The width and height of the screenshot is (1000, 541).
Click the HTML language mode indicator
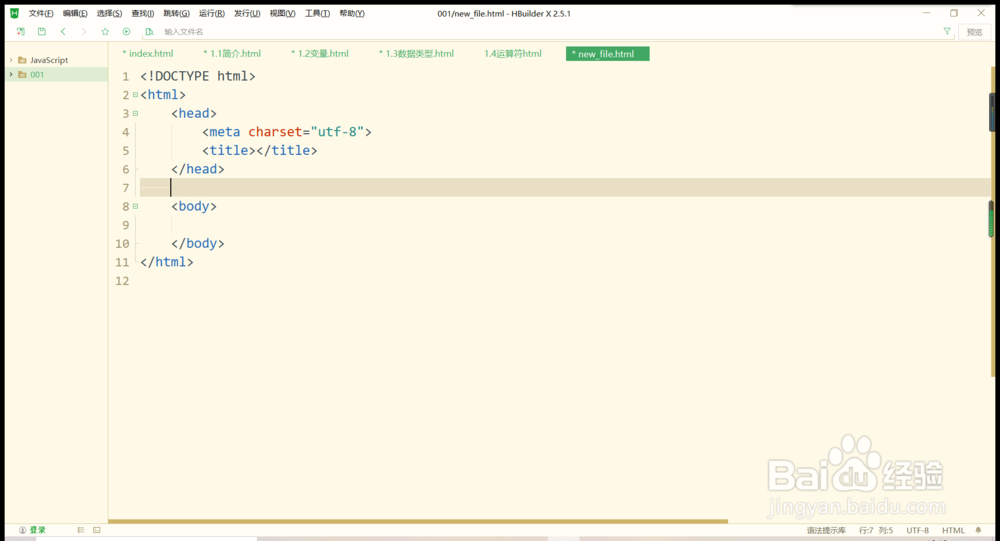[953, 530]
